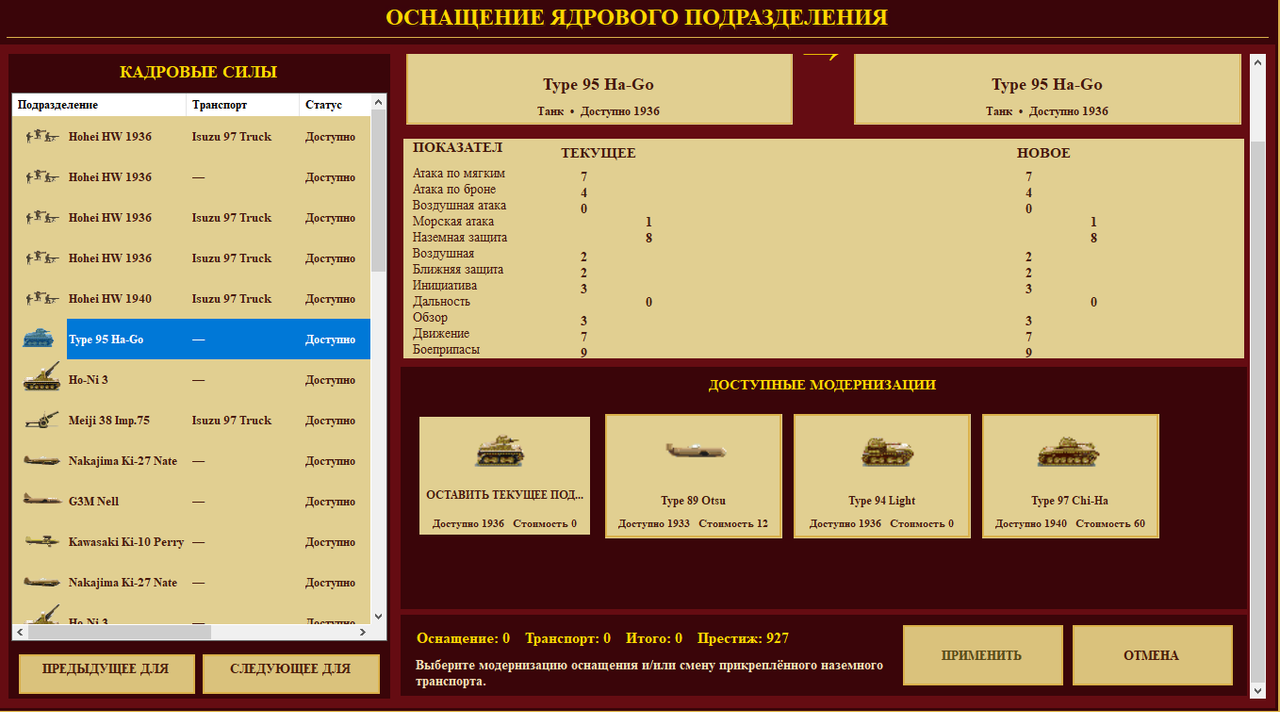The image size is (1280, 712).
Task: Click the Наземная защита stat label
Action: pyautogui.click(x=460, y=237)
